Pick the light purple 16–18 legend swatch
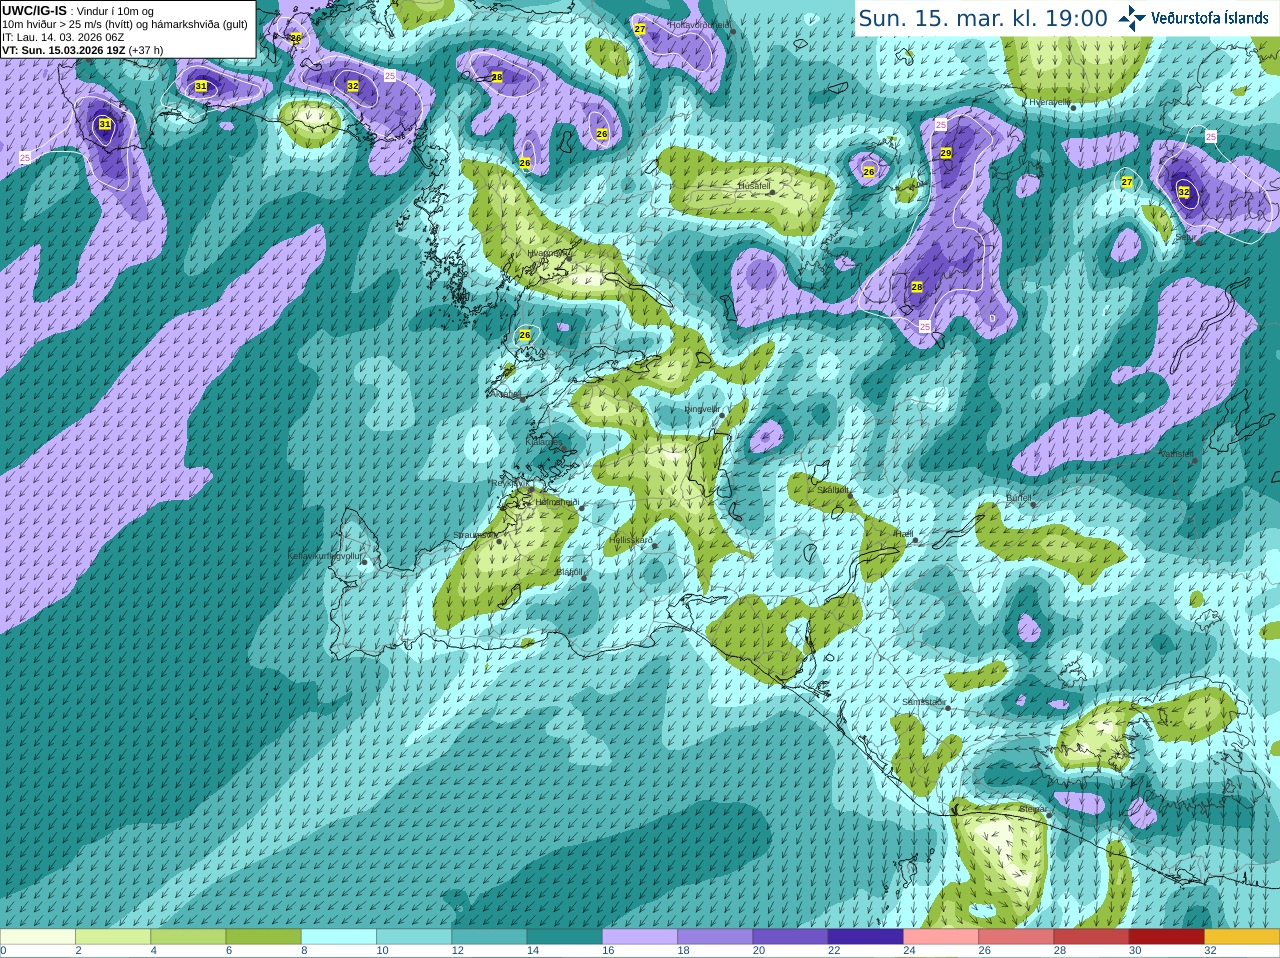This screenshot has height=958, width=1280. pyautogui.click(x=640, y=937)
